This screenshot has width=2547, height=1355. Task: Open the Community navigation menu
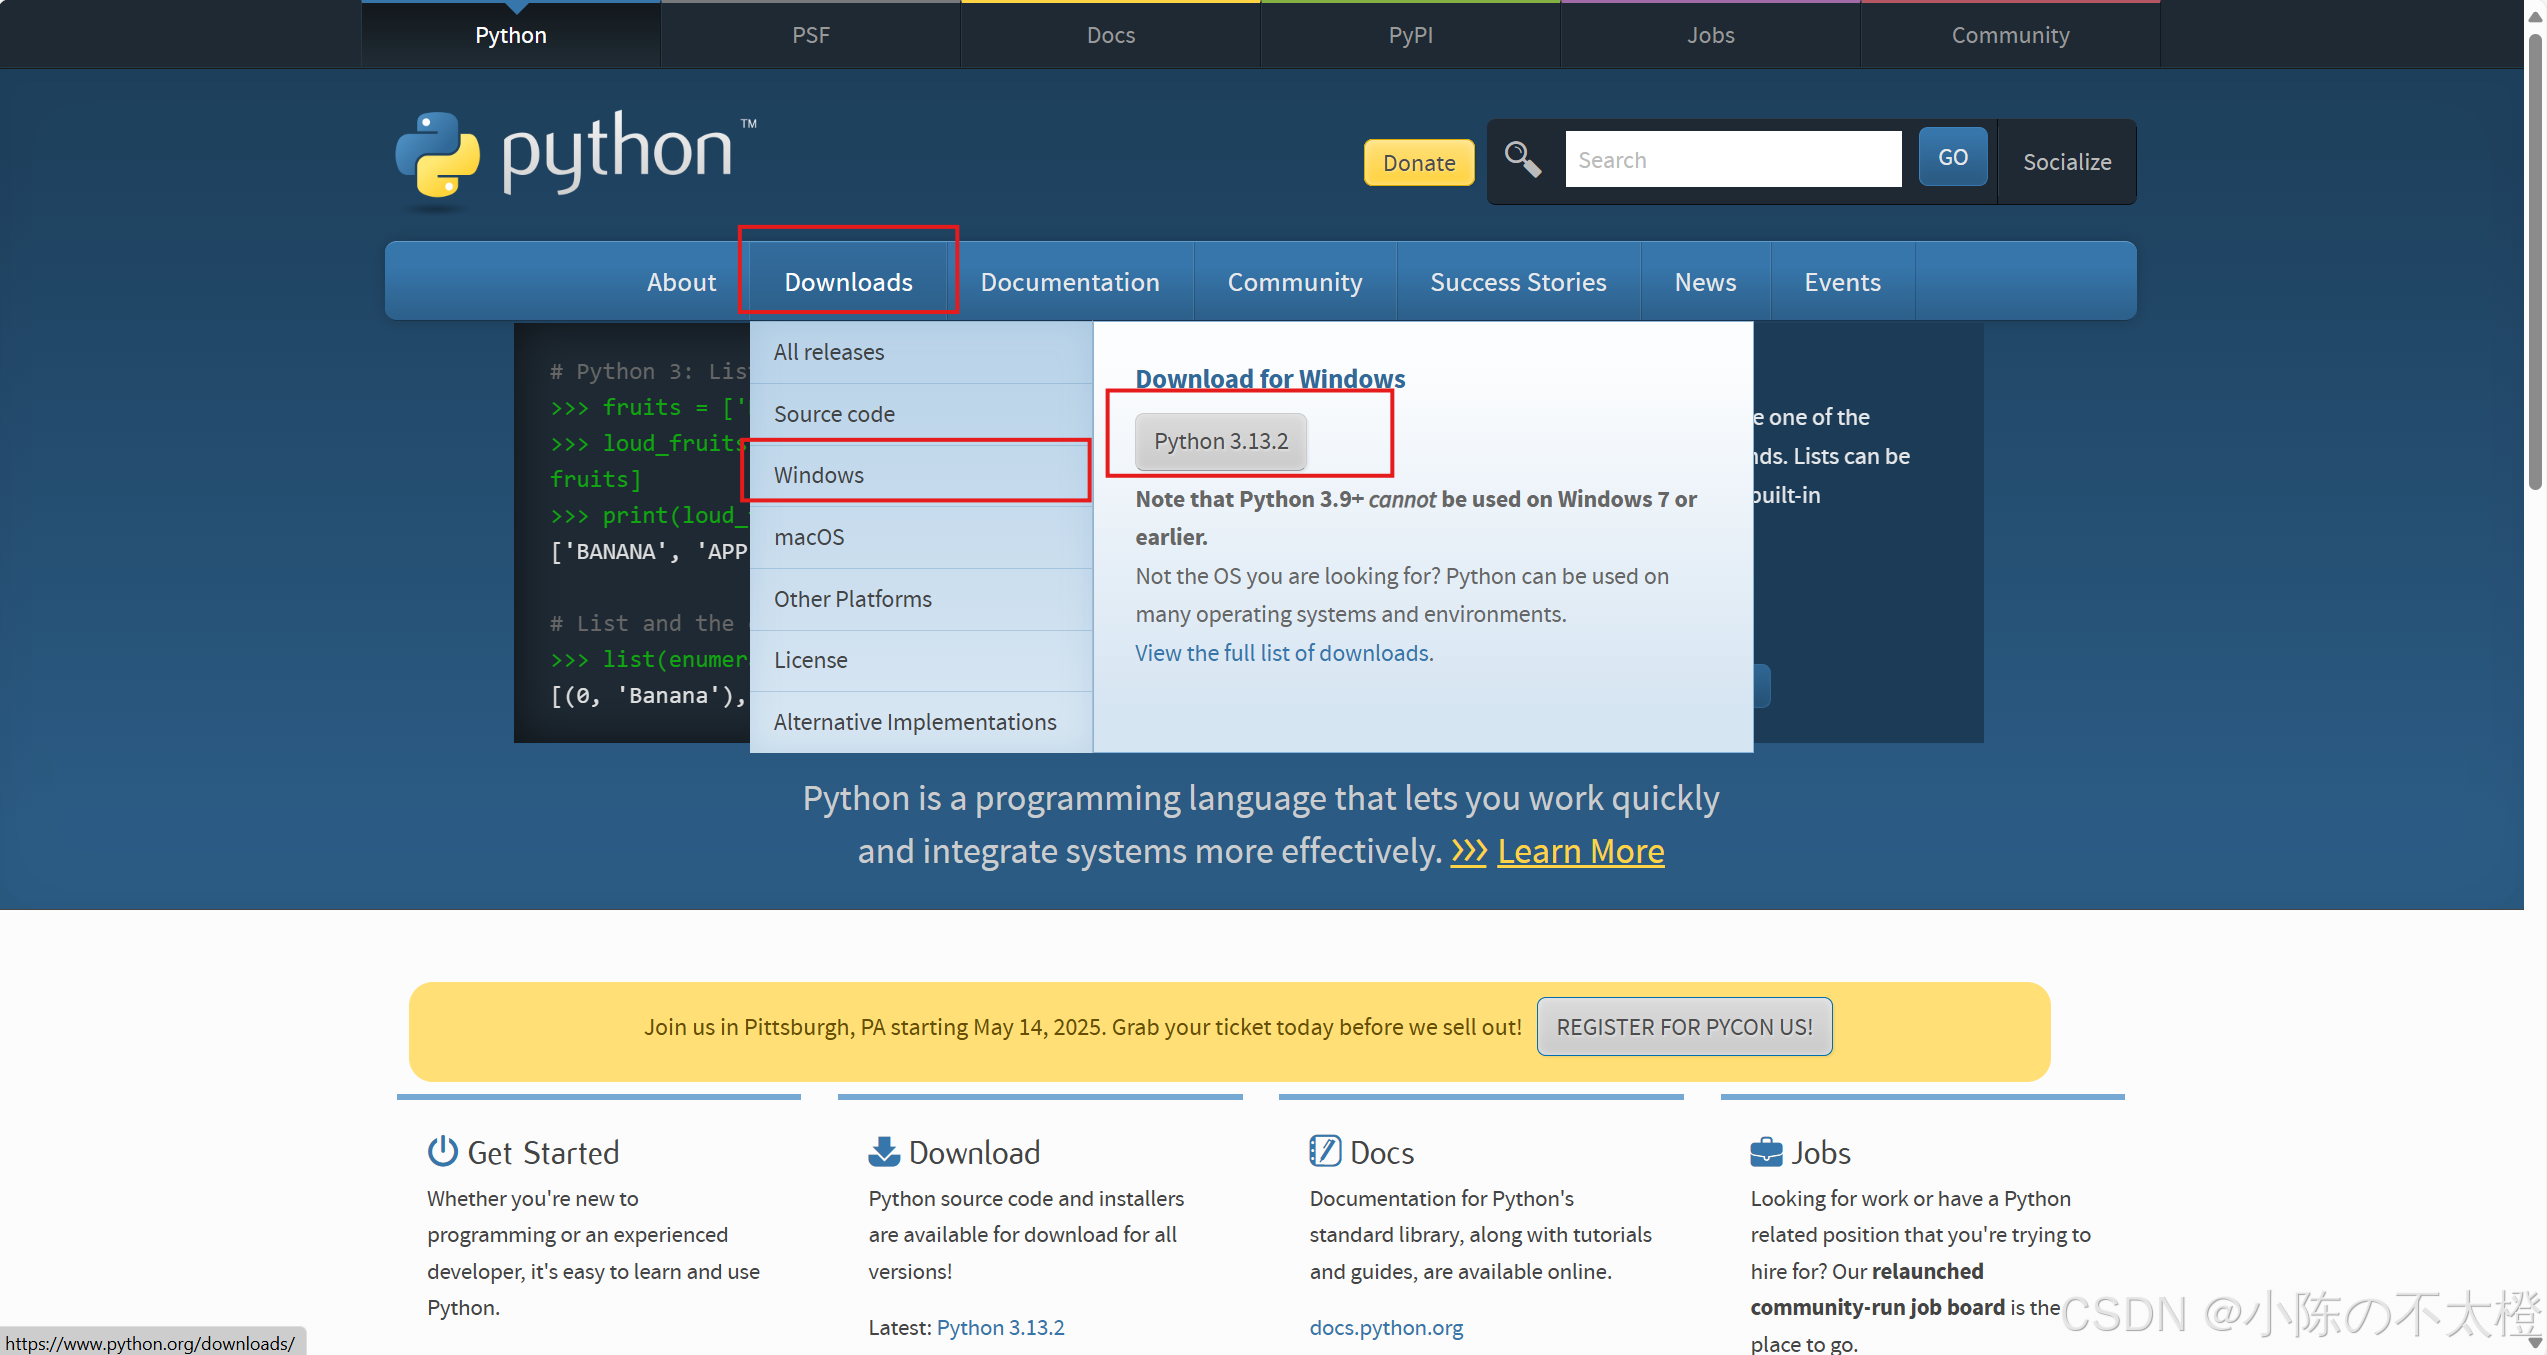coord(1295,282)
